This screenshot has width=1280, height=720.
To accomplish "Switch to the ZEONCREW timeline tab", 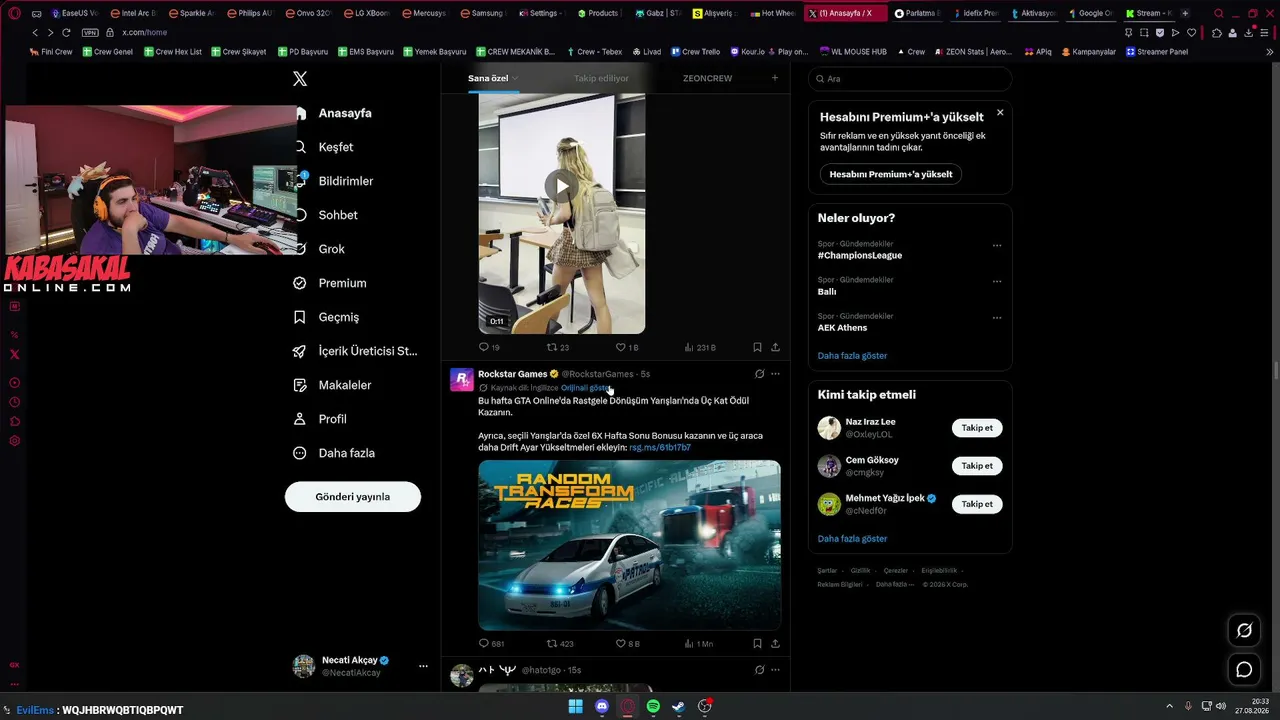I will (707, 78).
